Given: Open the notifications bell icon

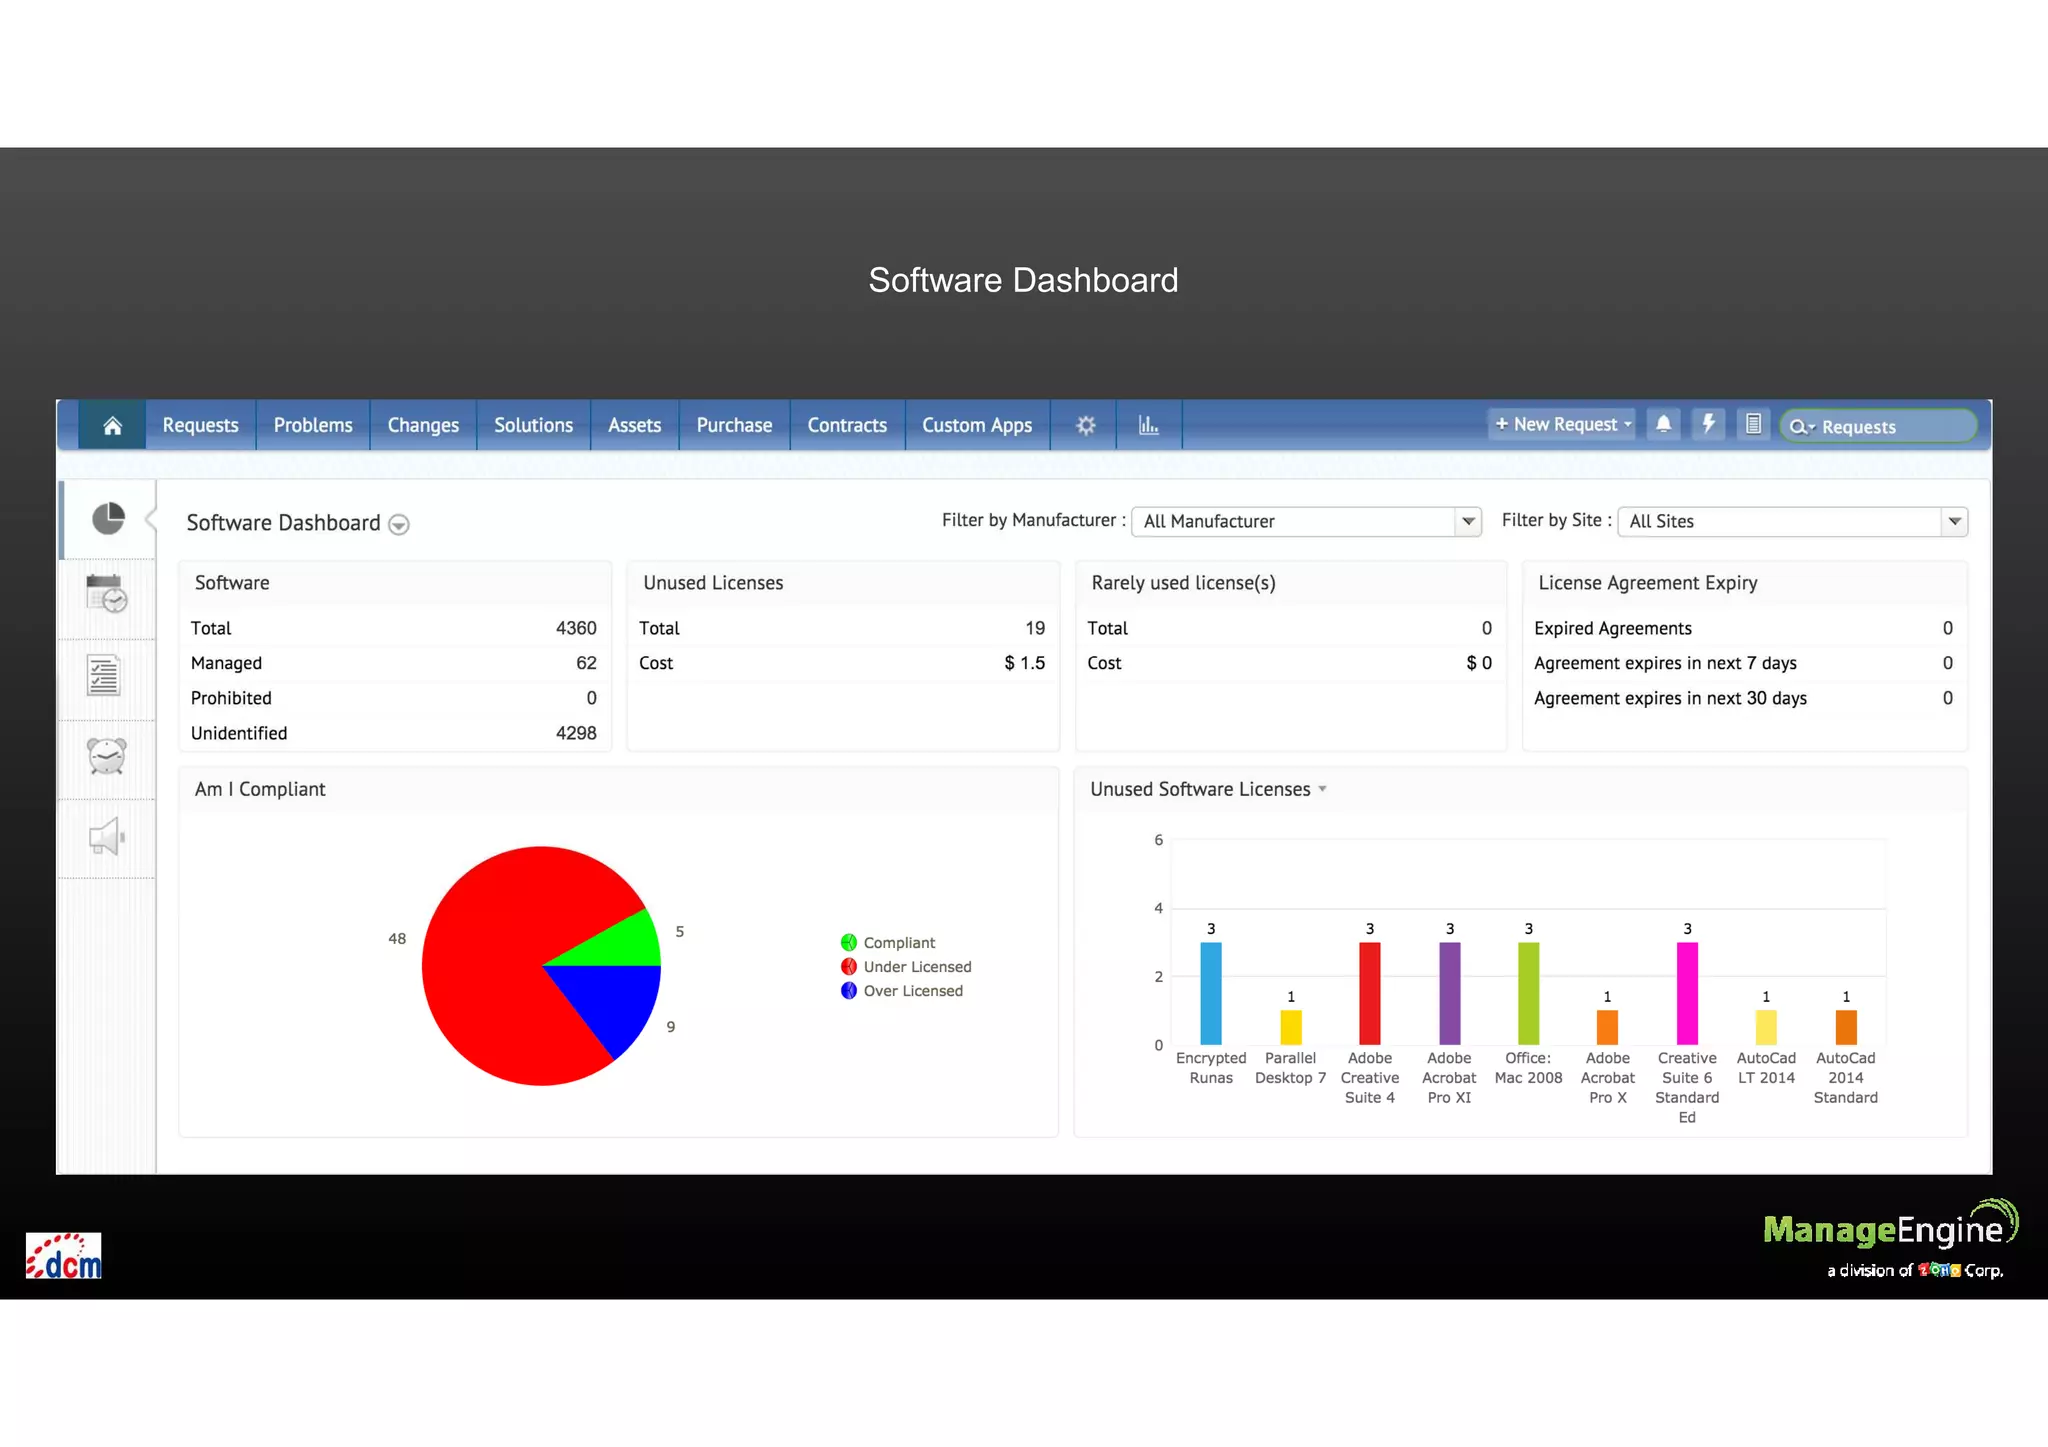Looking at the screenshot, I should point(1663,424).
